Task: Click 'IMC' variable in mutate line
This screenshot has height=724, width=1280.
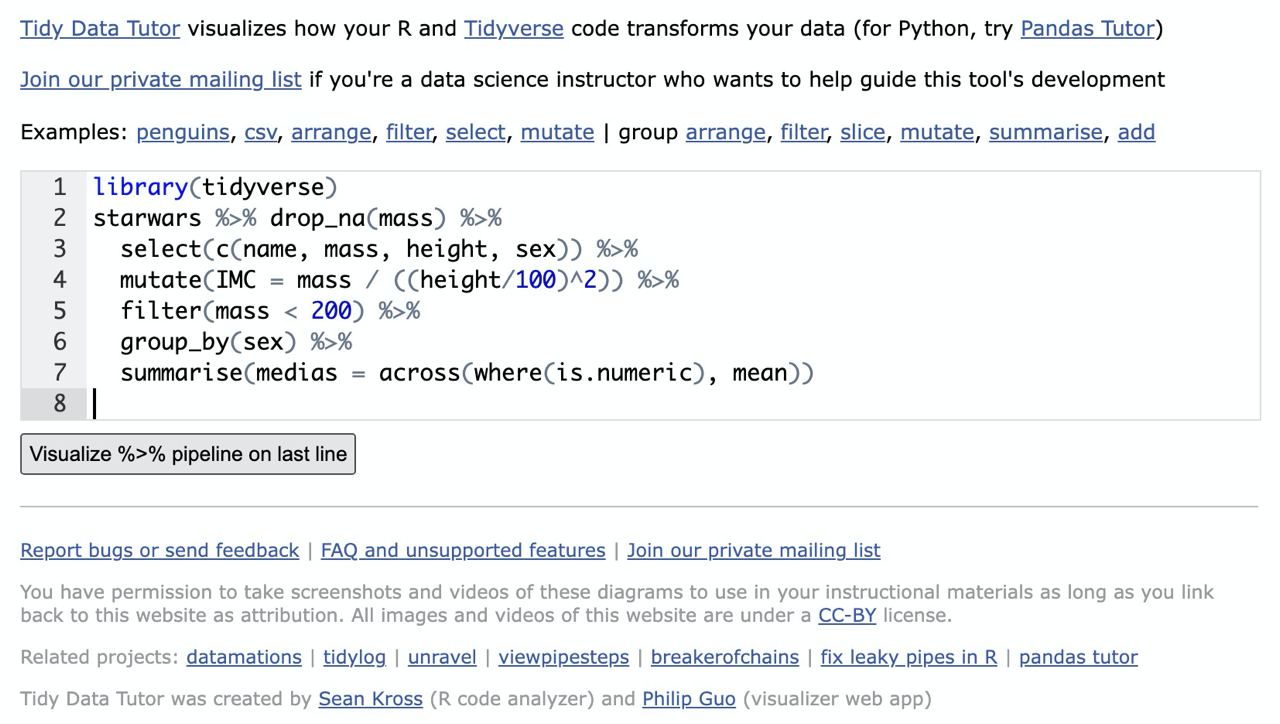Action: [236, 280]
